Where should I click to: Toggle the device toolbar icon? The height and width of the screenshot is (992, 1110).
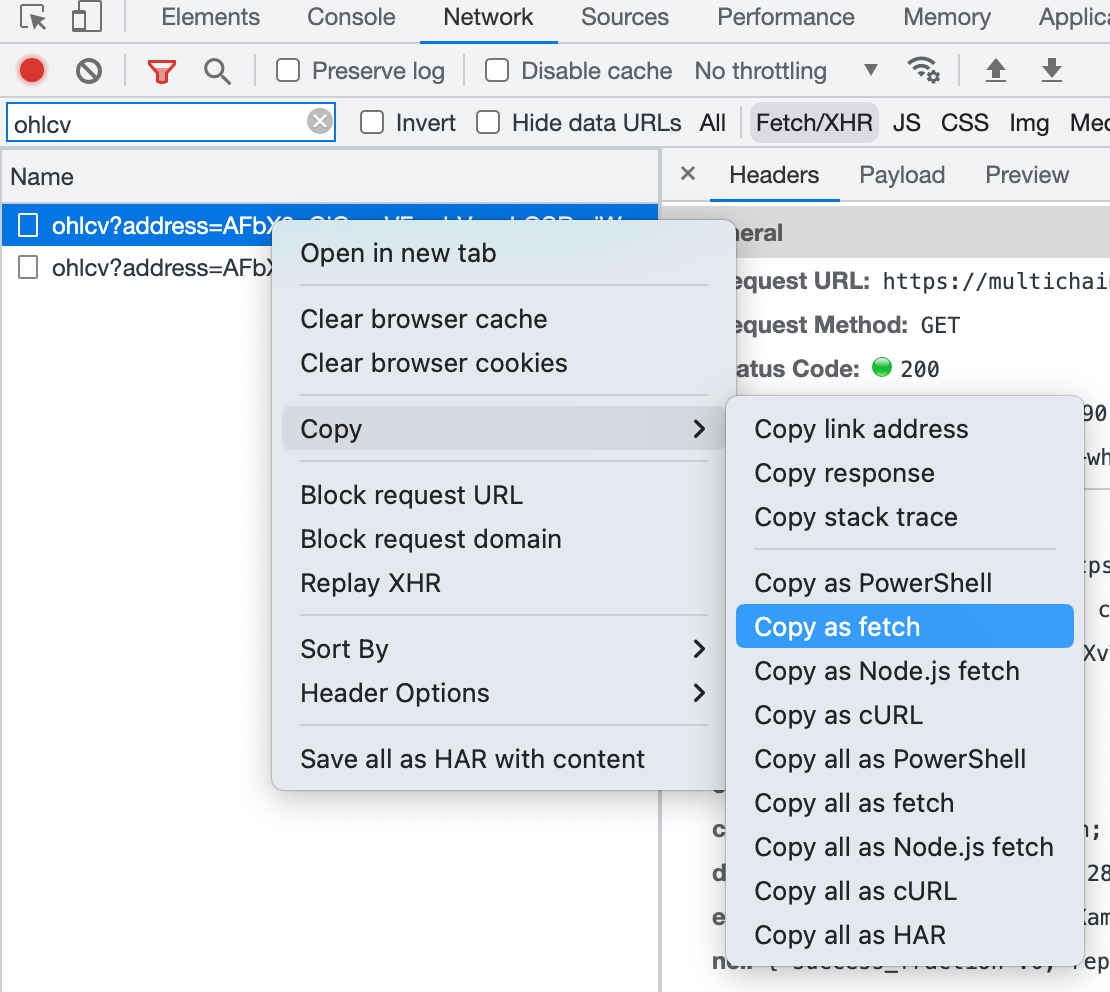(x=87, y=18)
